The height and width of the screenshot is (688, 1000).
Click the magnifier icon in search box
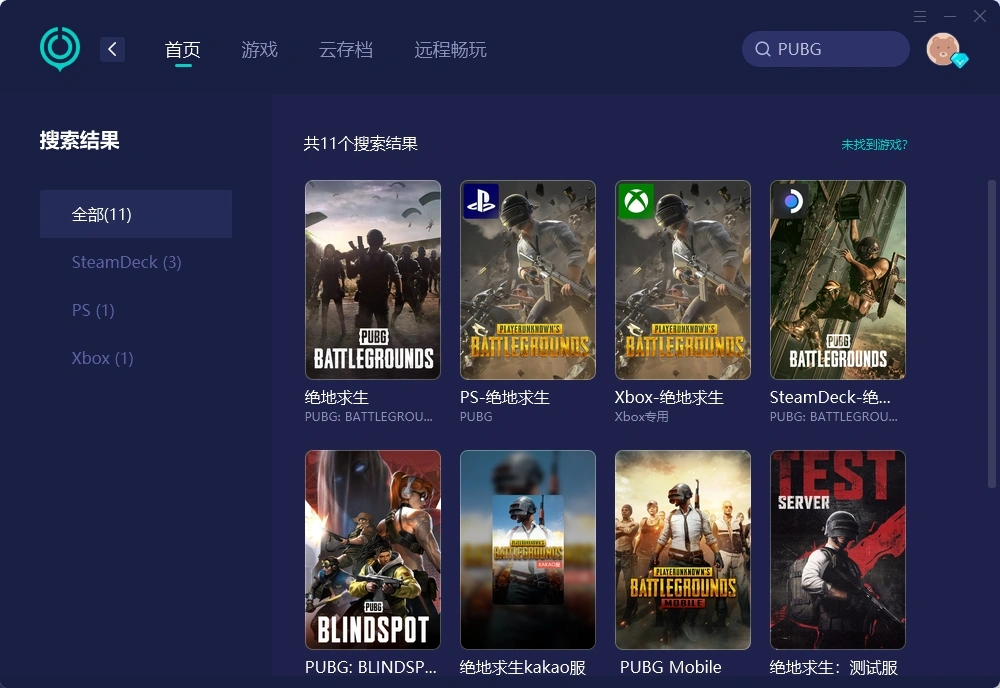coord(762,49)
